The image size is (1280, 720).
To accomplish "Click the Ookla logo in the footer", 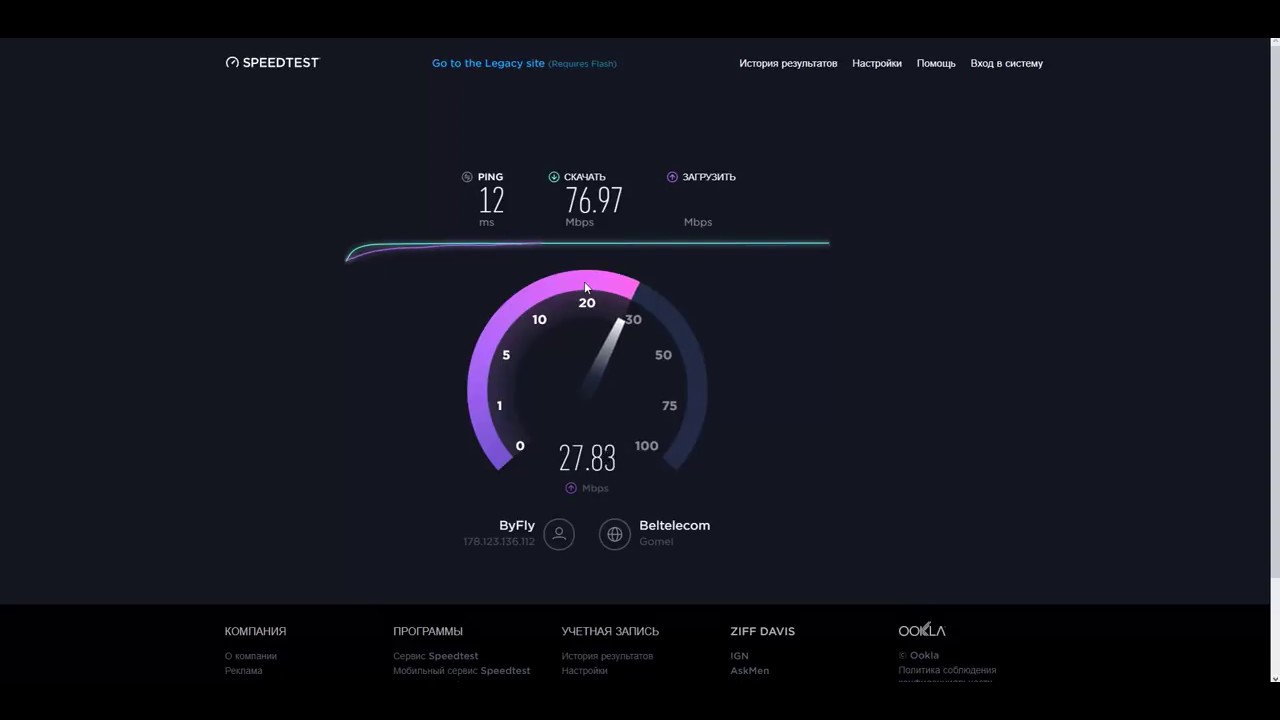I will point(921,630).
